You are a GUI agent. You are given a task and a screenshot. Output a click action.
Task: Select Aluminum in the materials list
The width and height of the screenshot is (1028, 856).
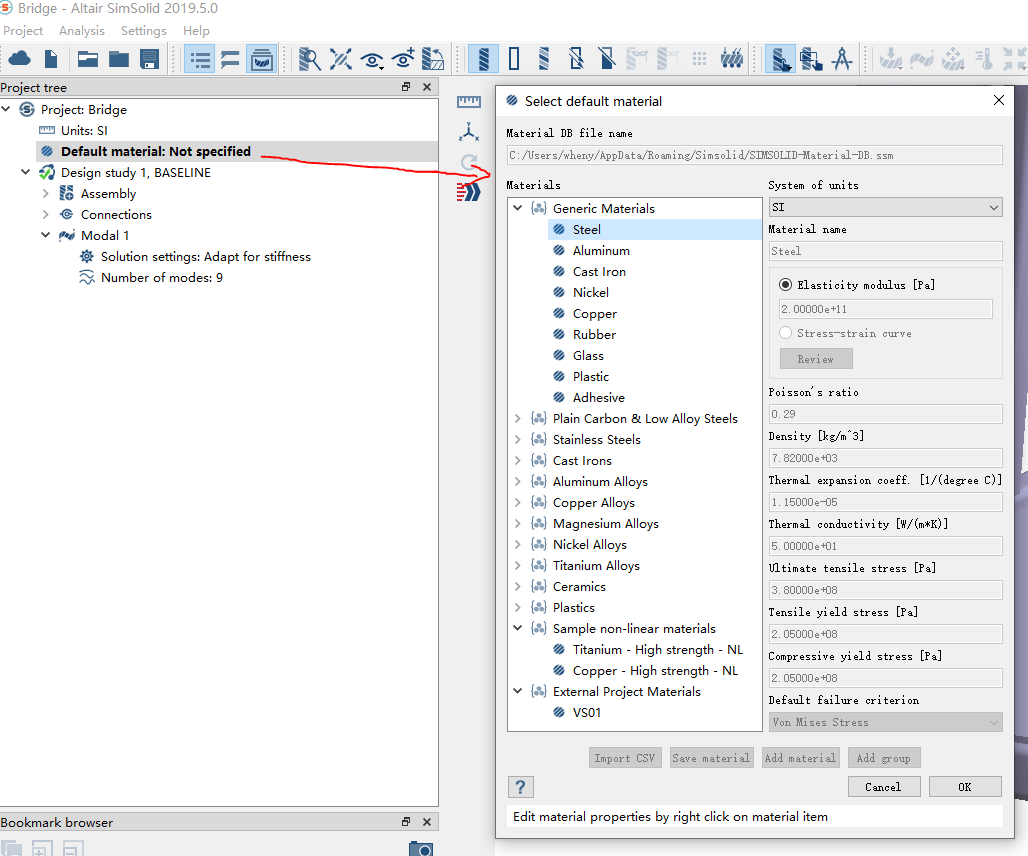[x=601, y=251]
